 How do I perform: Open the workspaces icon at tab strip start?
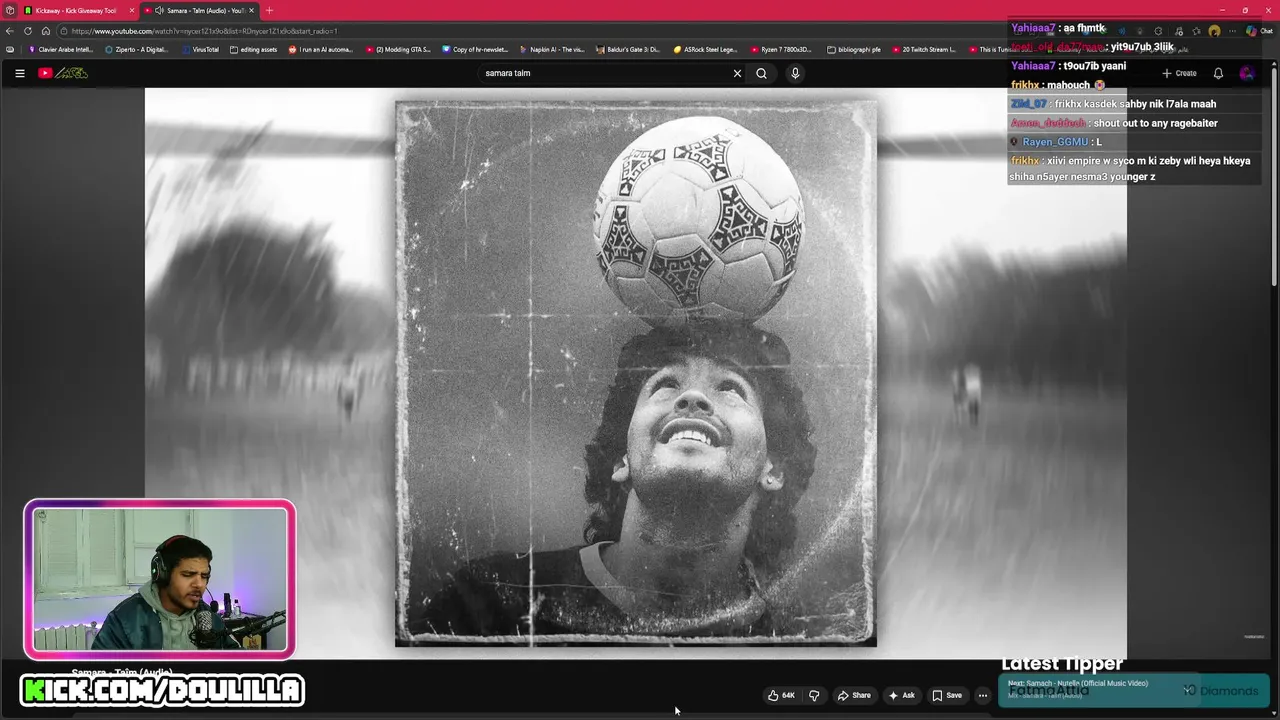click(x=9, y=10)
